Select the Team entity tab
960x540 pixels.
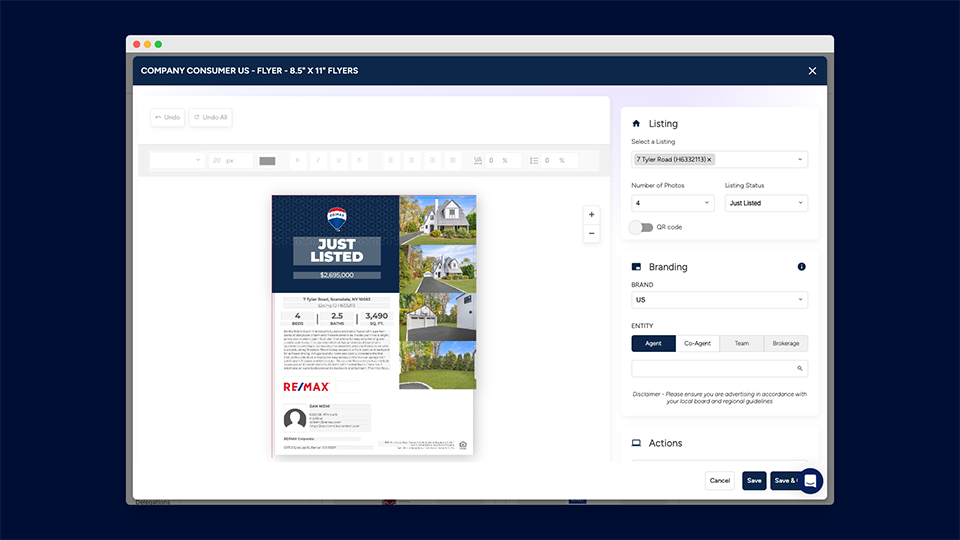pos(741,343)
